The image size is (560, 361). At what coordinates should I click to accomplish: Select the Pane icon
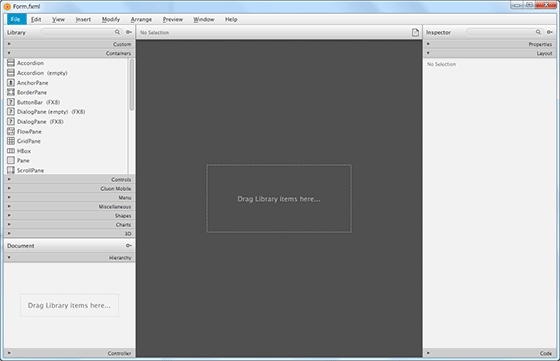coord(11,160)
